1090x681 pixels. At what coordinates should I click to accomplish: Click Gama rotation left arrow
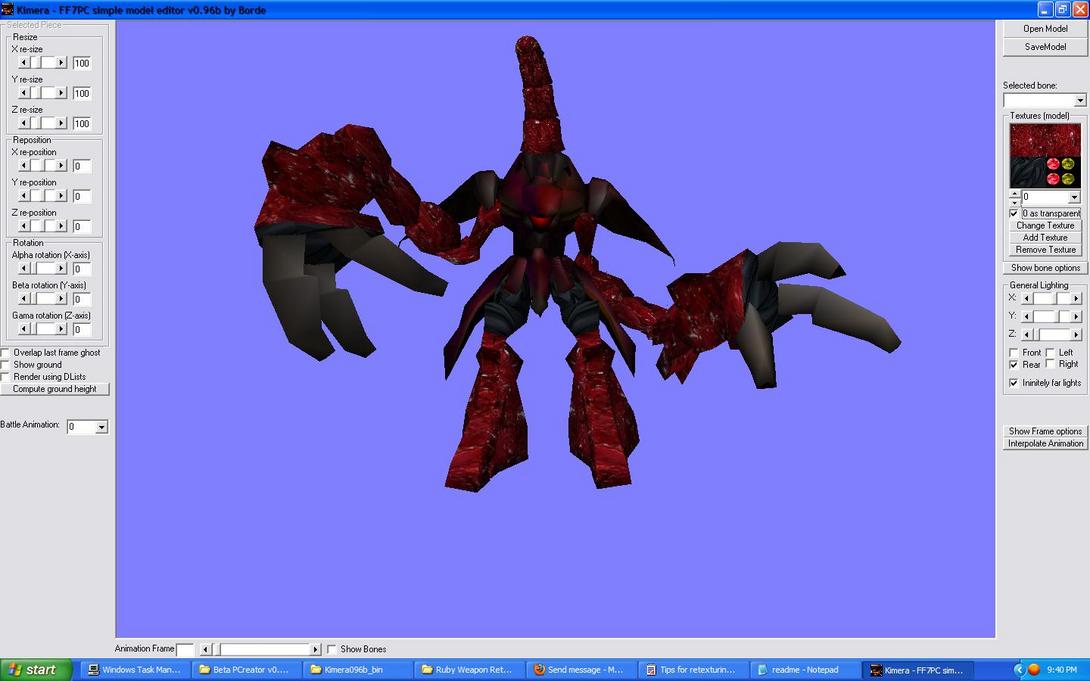pyautogui.click(x=24, y=329)
